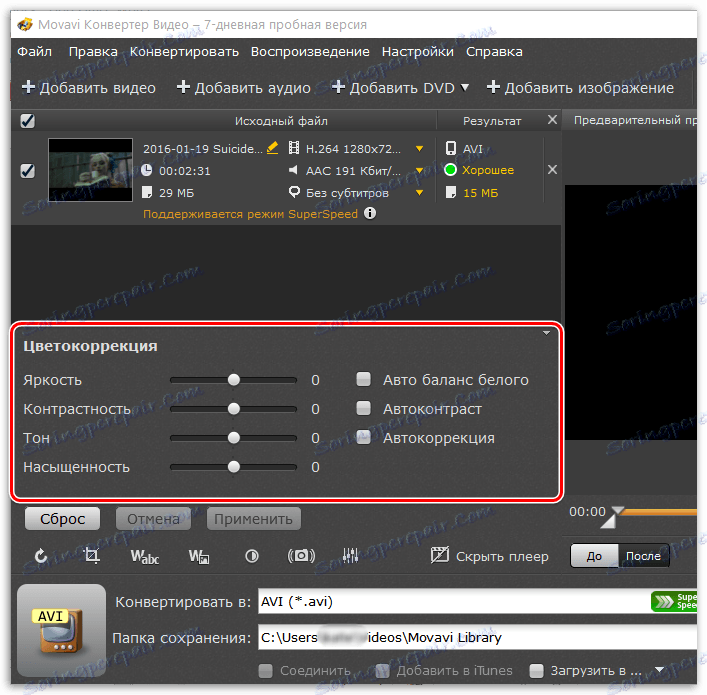Click the Насыщенность slider handle
Image resolution: width=707 pixels, height=695 pixels.
tap(234, 466)
